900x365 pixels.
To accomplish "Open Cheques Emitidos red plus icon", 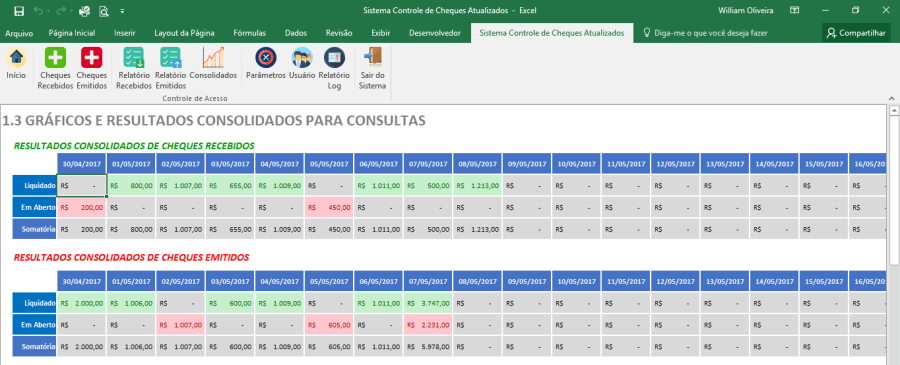I will (x=91, y=58).
